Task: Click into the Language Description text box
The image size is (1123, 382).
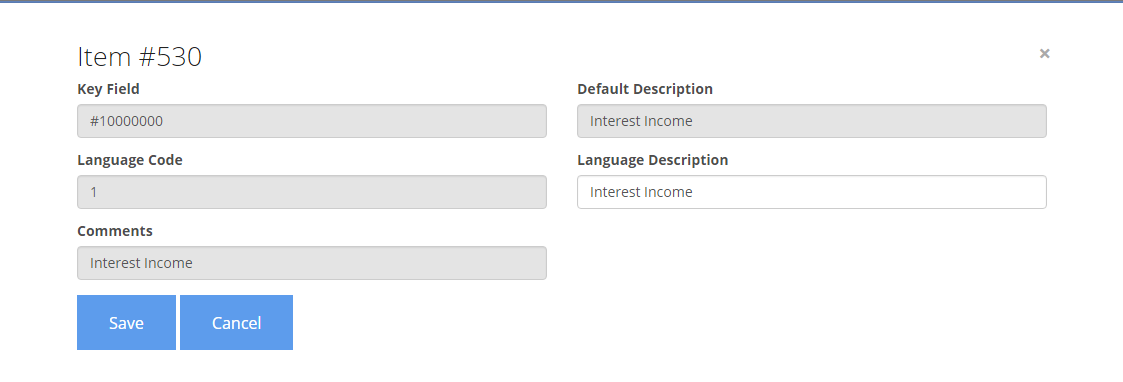Action: pos(811,192)
